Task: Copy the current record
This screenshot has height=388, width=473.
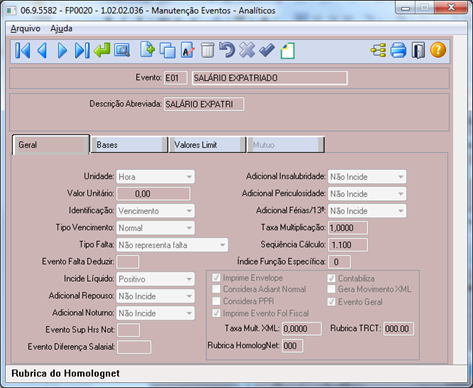Action: point(167,51)
